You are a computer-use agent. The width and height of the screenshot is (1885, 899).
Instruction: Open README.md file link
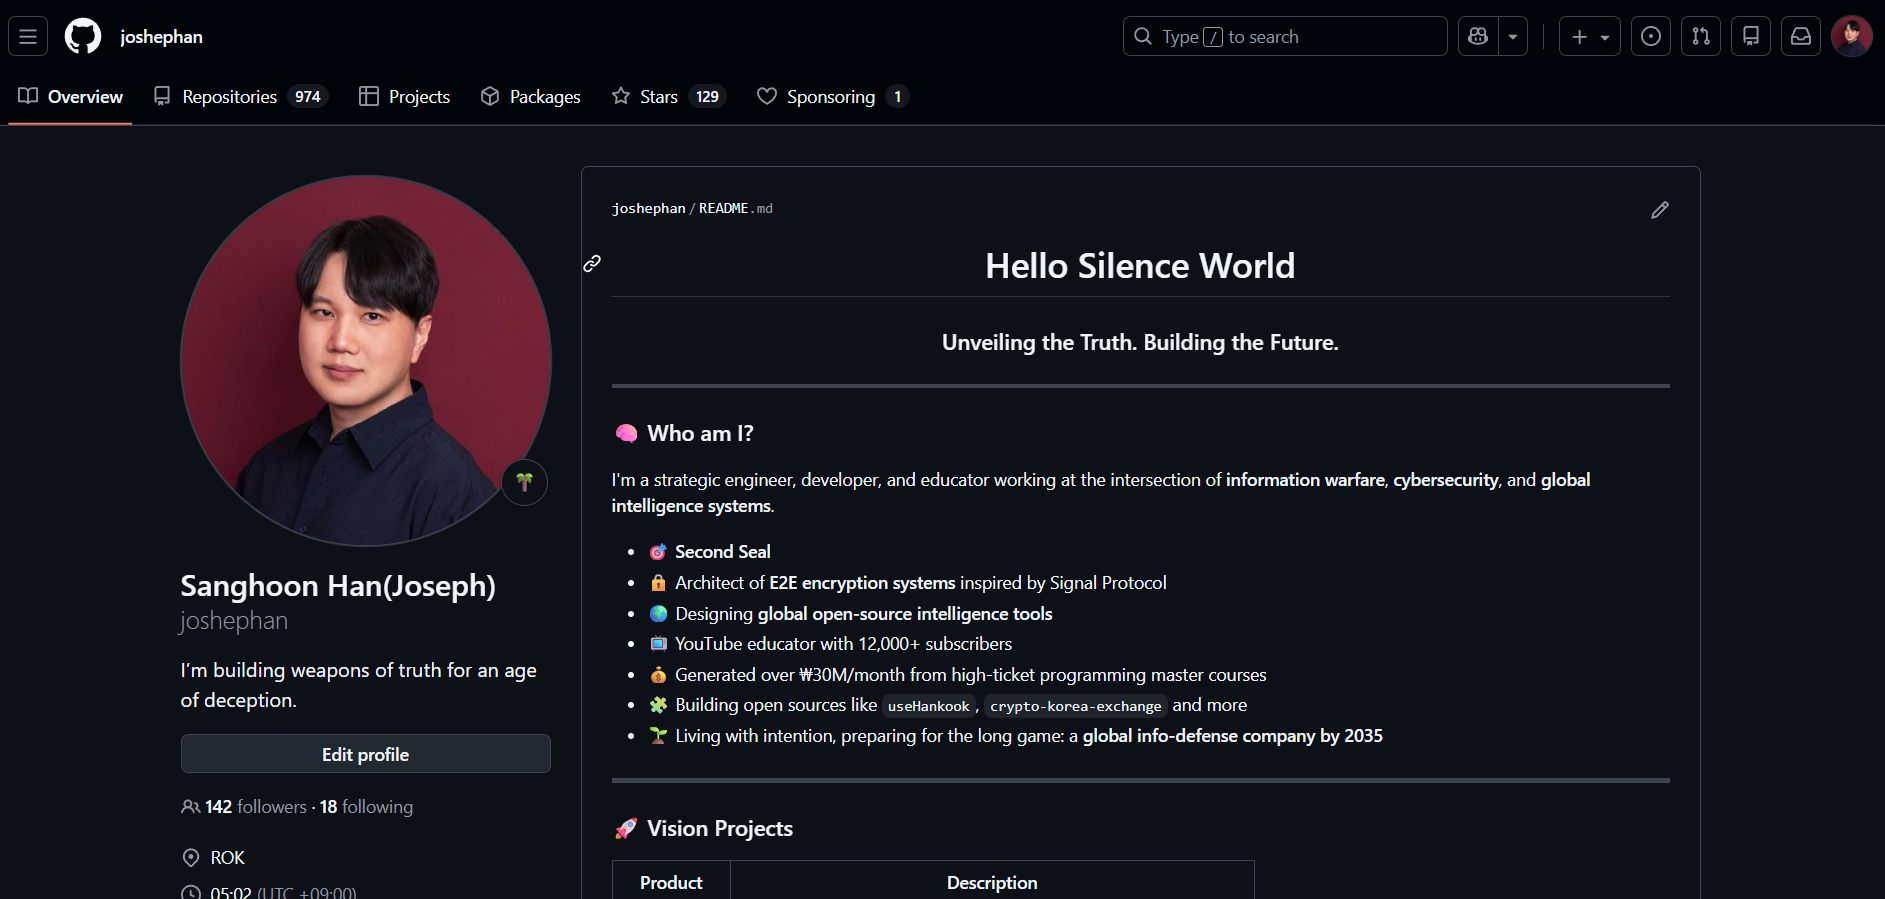(x=736, y=209)
